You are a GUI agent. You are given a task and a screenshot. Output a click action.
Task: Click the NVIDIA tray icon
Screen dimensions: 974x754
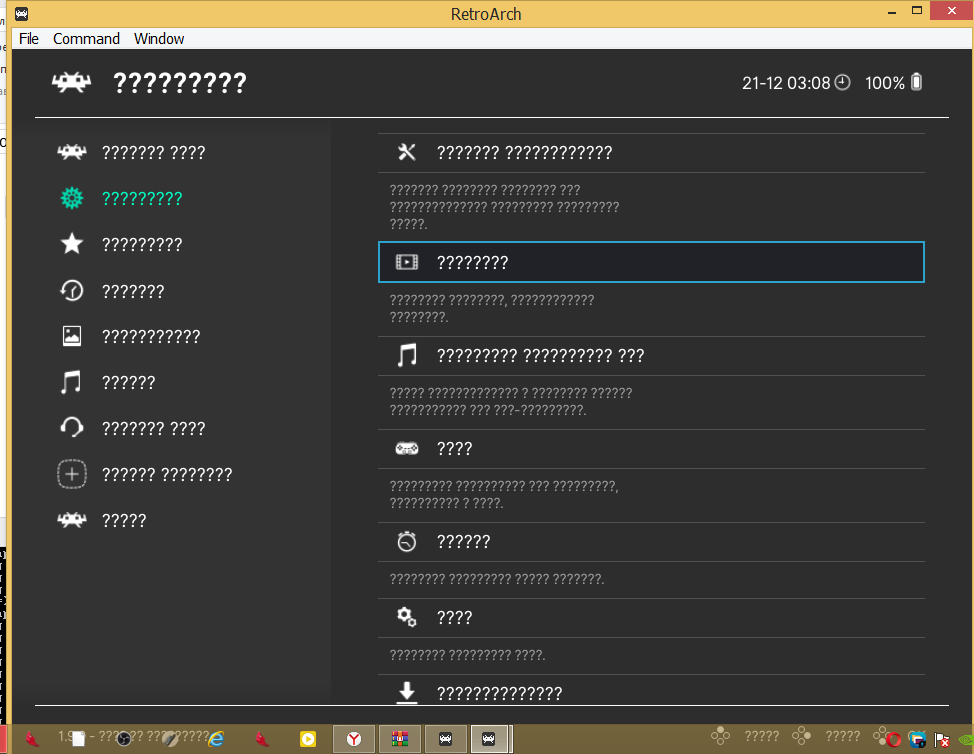click(966, 740)
